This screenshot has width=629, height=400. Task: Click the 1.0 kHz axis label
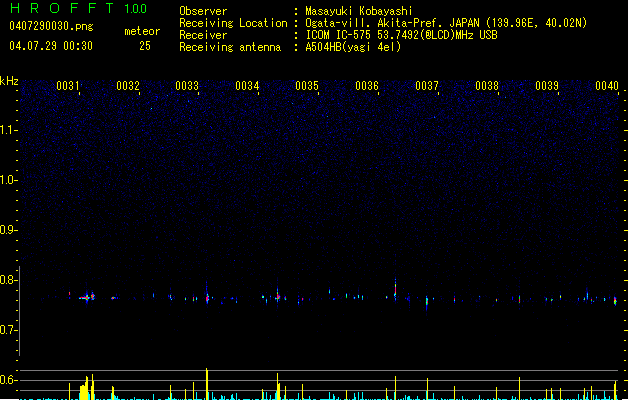[8, 180]
